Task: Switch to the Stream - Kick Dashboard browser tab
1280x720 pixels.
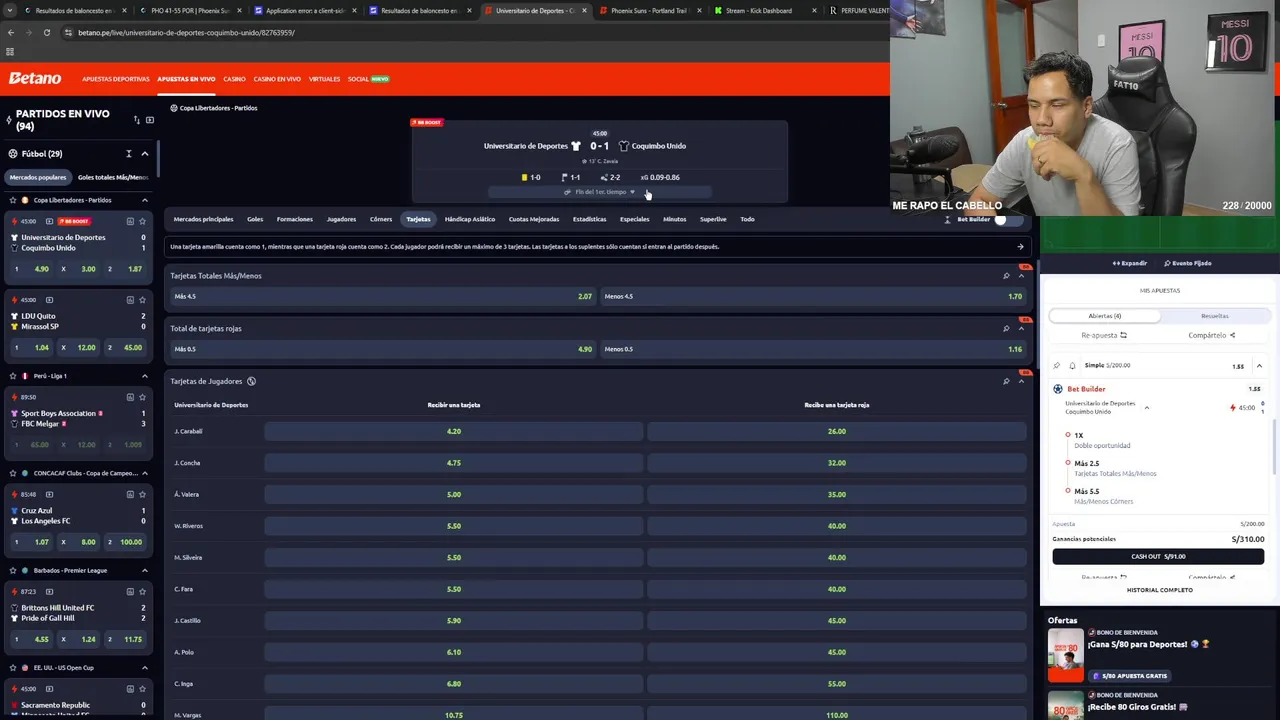Action: pos(758,10)
